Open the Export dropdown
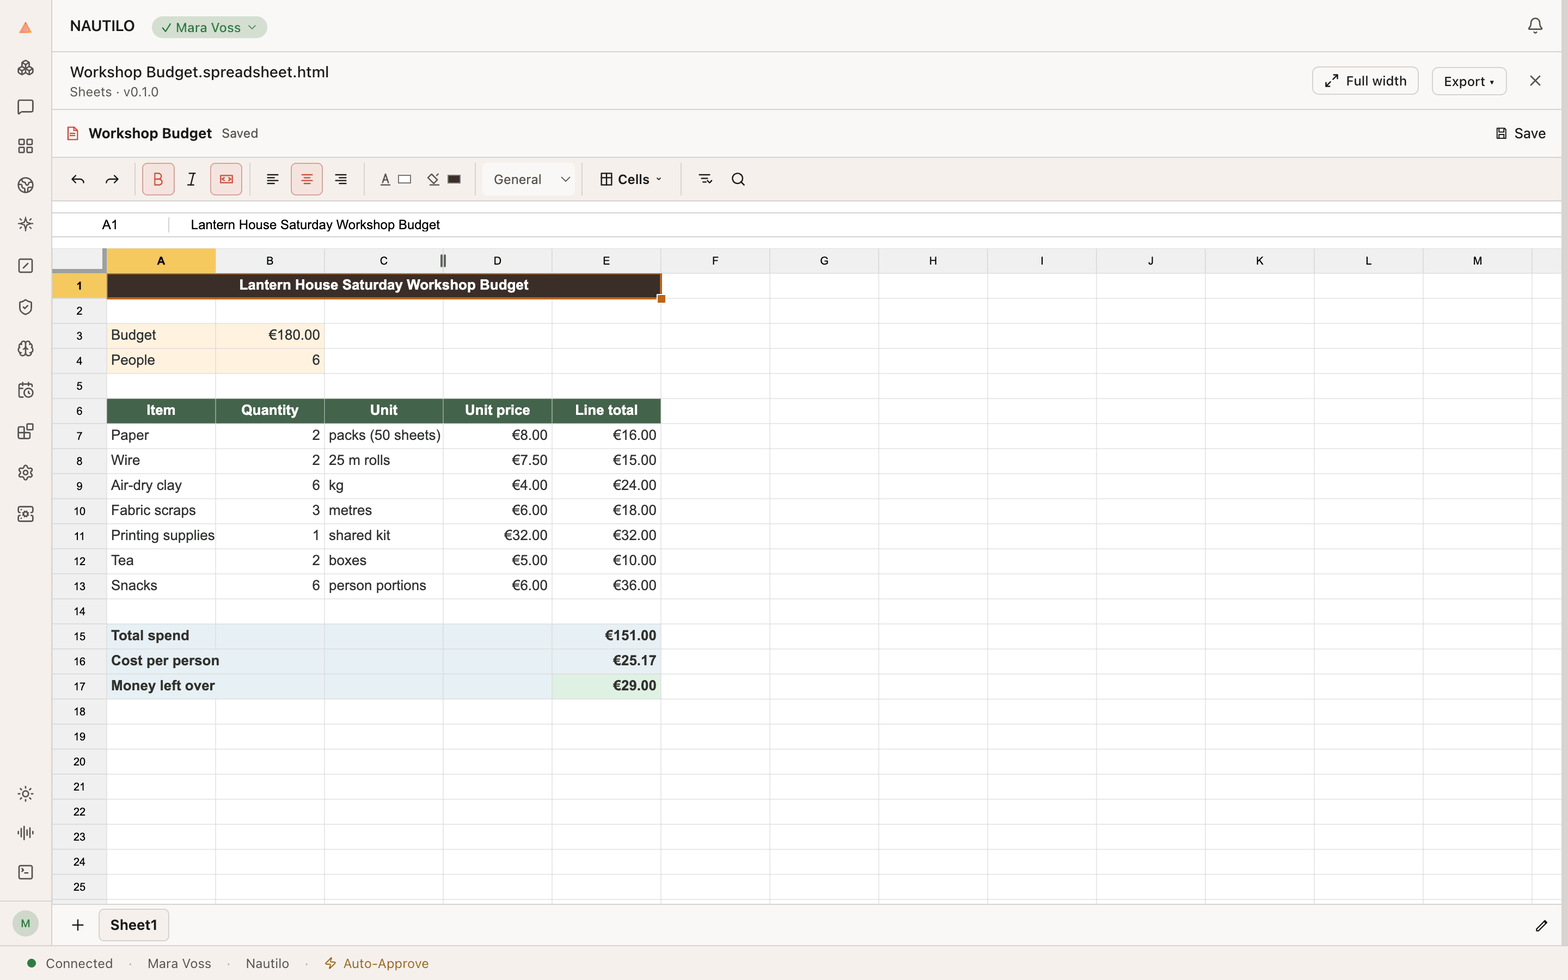Viewport: 1568px width, 980px height. (1469, 81)
